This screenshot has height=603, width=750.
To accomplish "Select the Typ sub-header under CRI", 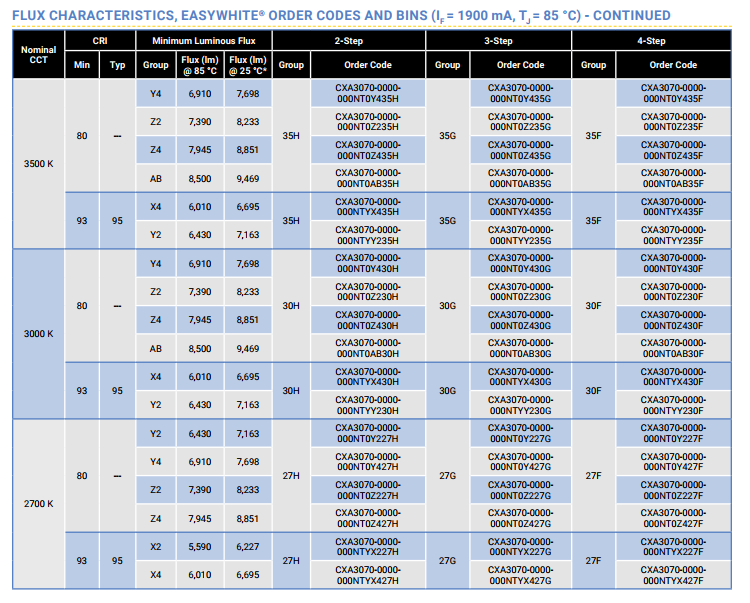I will 117,65.
